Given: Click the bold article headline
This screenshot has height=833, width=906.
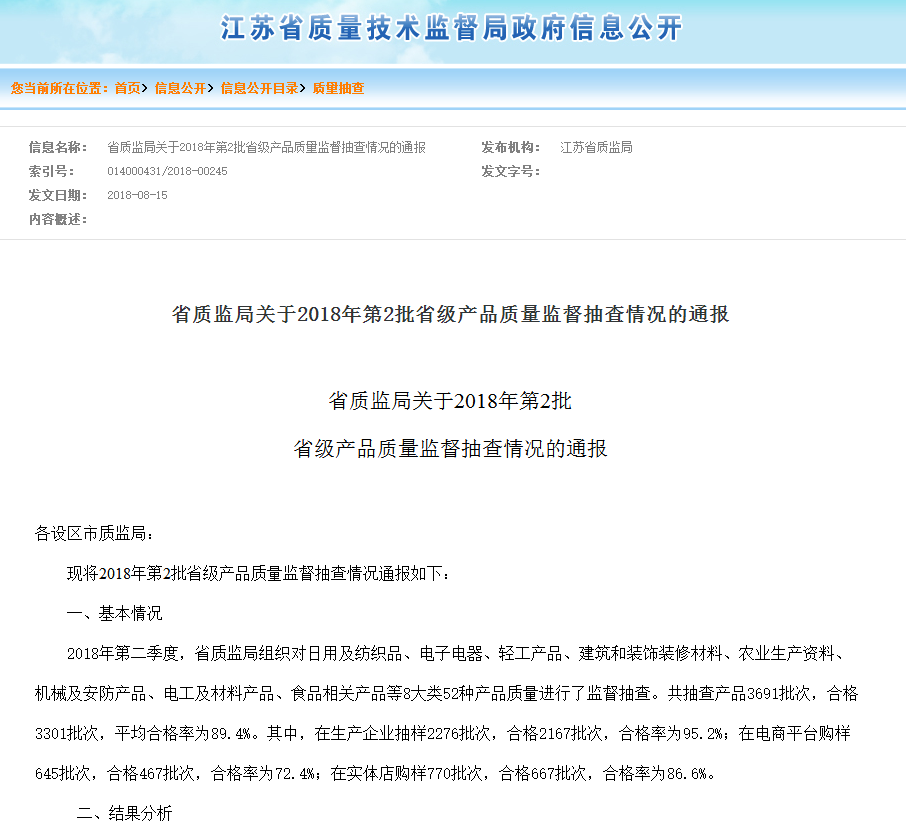Looking at the screenshot, I should point(451,315).
